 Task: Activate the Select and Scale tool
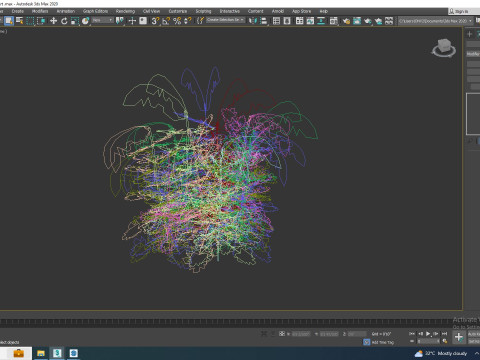[75, 21]
